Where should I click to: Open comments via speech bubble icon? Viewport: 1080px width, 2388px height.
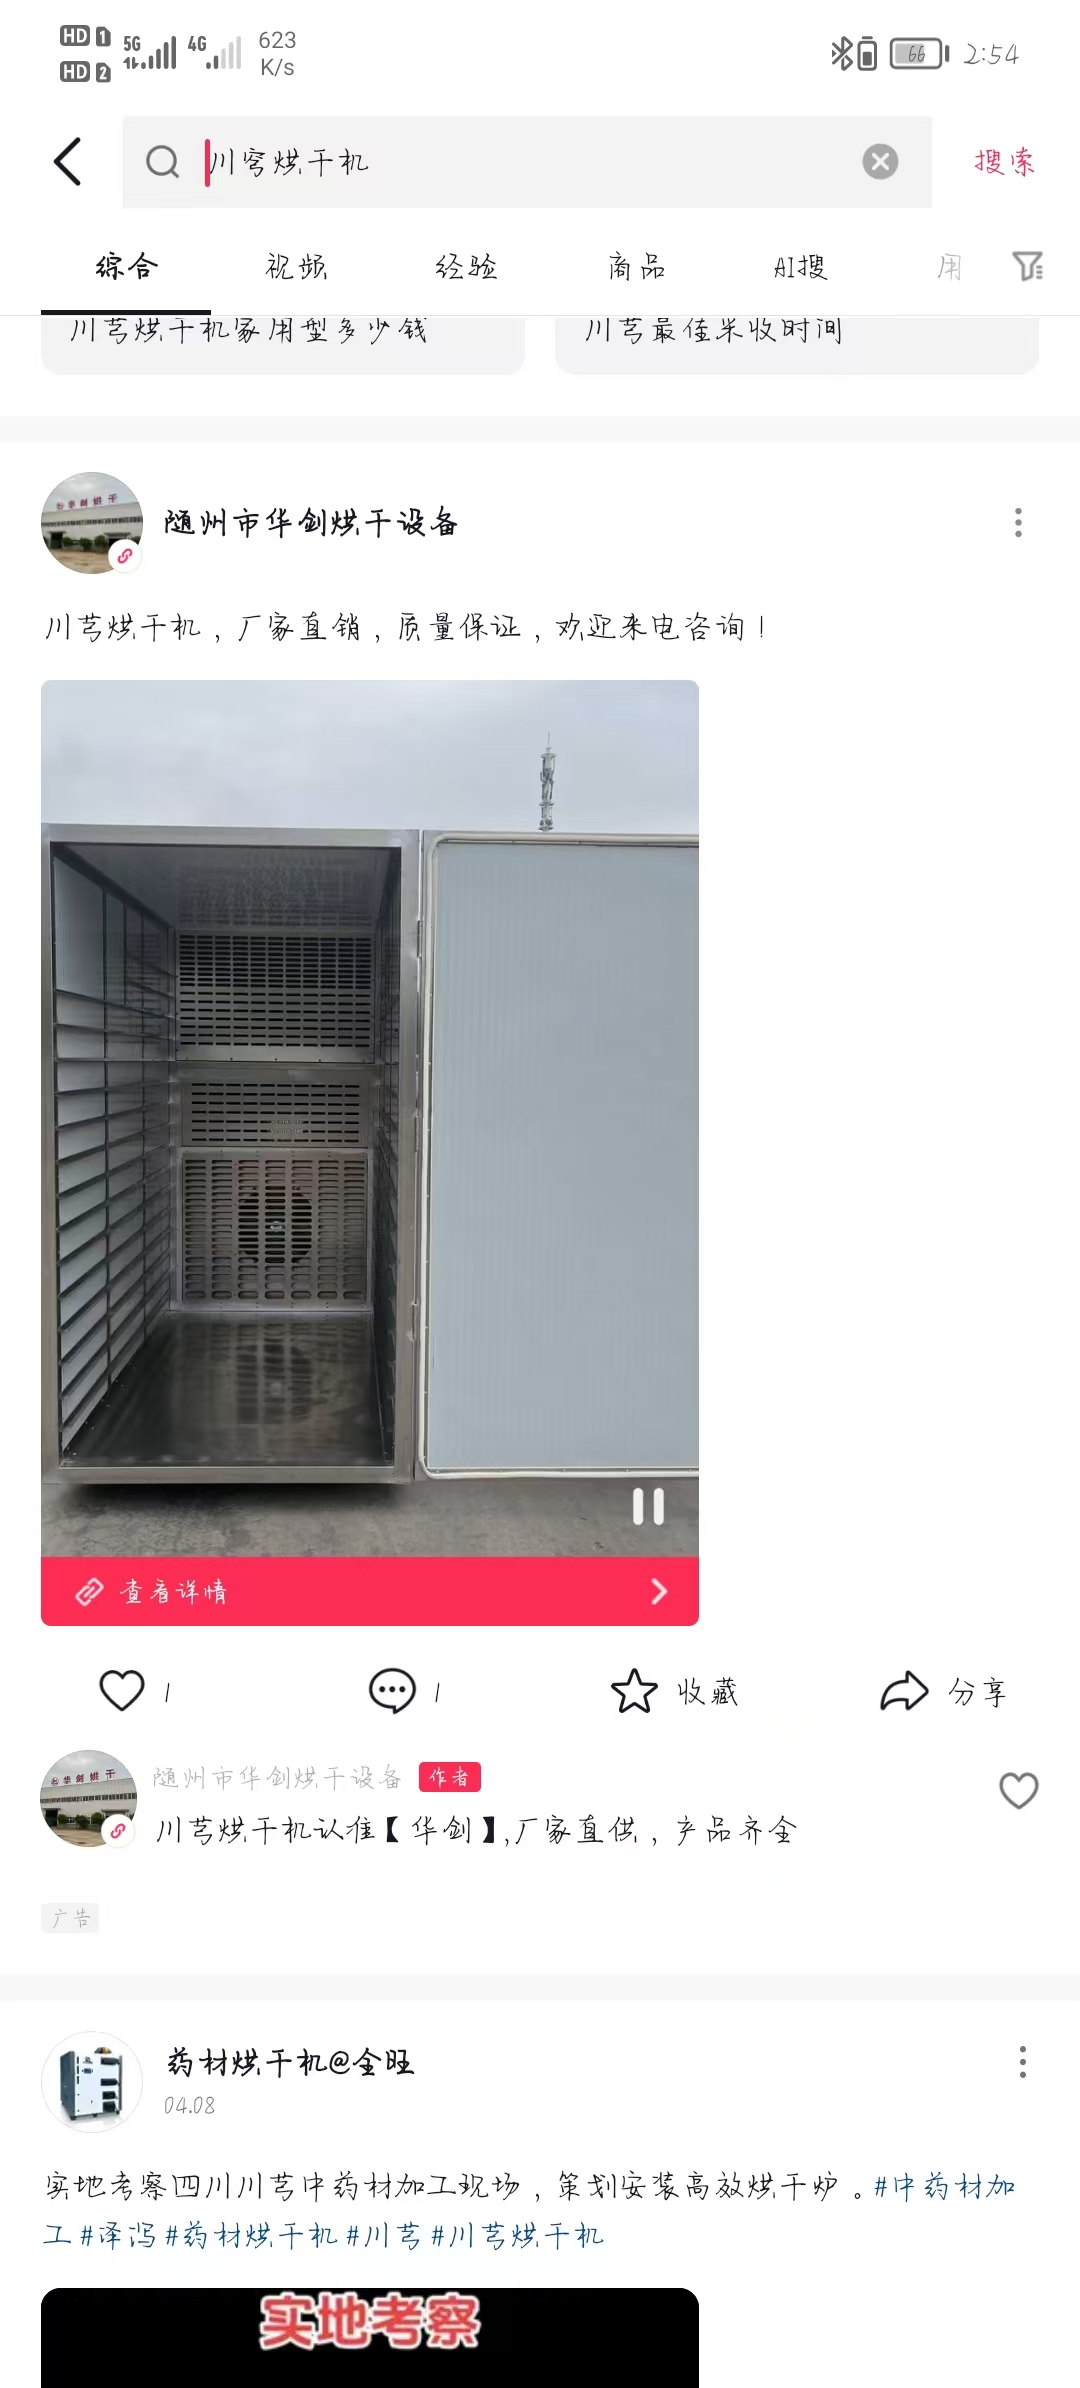[x=392, y=1691]
